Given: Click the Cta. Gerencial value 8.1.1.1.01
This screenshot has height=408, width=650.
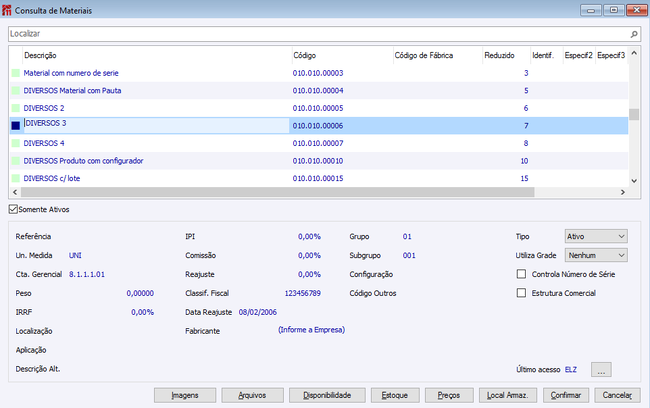Looking at the screenshot, I should [87, 274].
